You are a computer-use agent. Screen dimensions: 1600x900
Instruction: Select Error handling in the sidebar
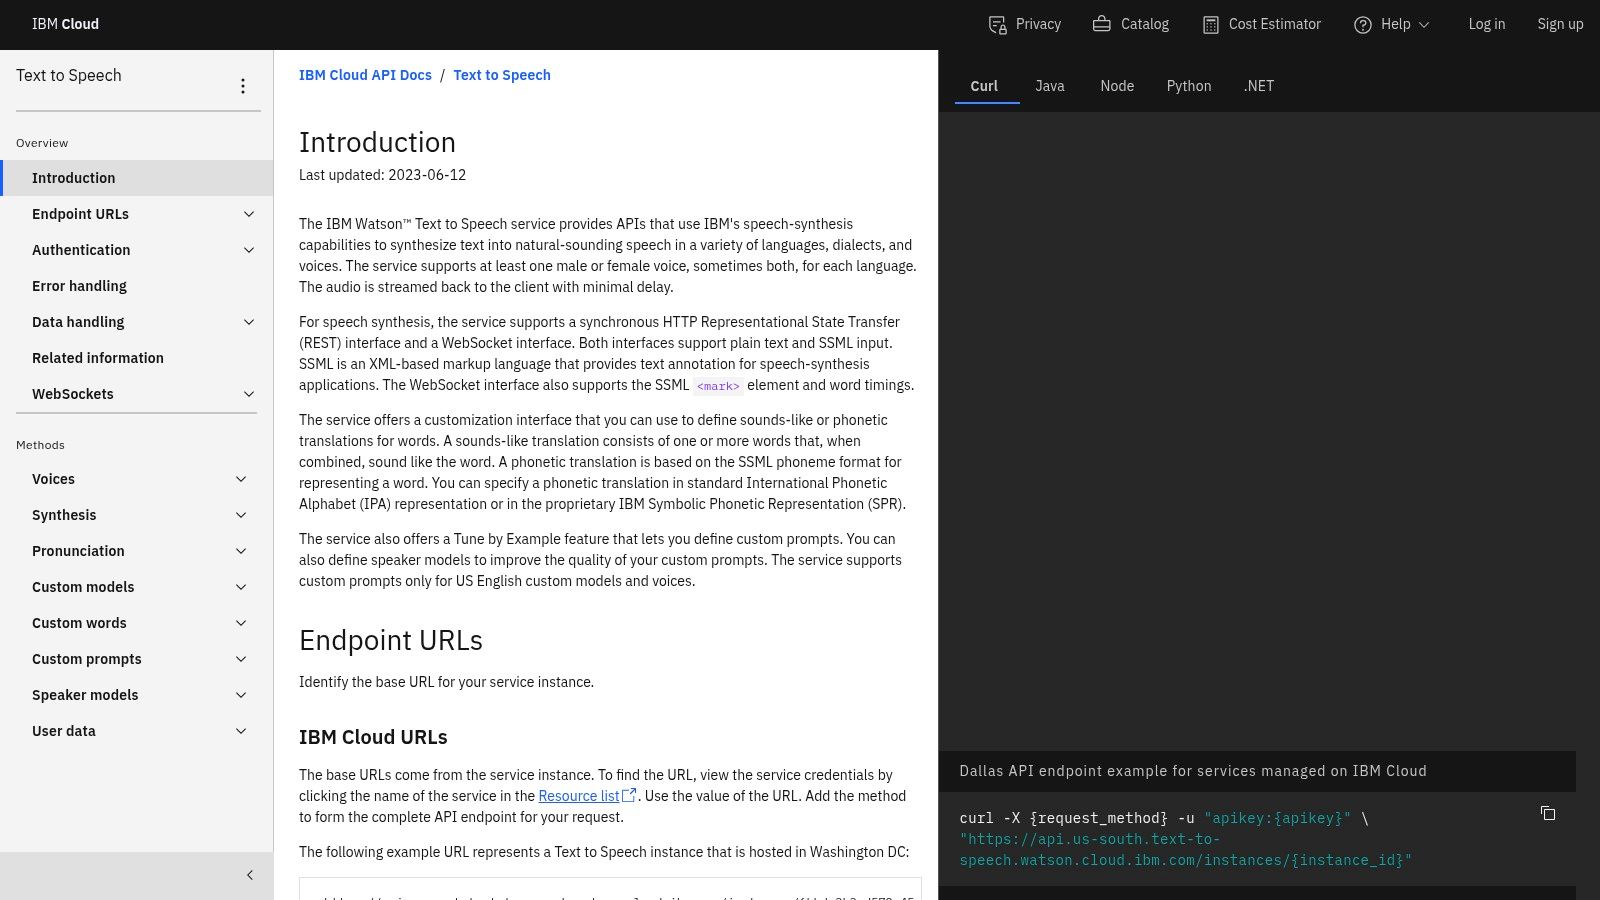click(79, 286)
